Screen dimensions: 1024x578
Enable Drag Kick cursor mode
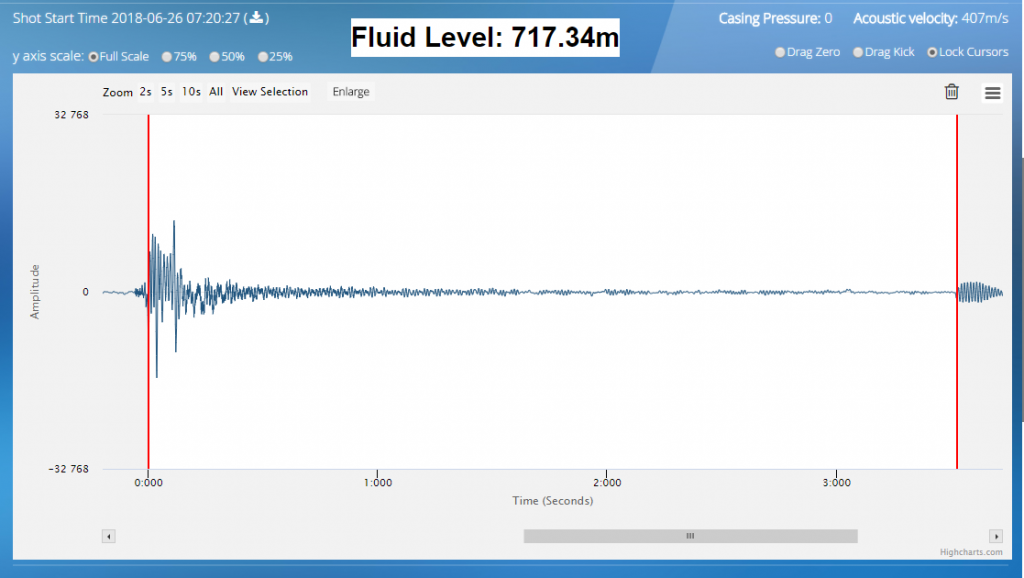coord(858,52)
